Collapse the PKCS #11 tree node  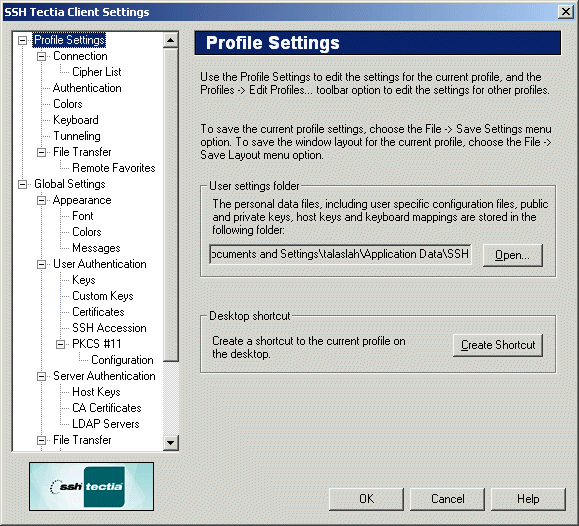point(61,344)
